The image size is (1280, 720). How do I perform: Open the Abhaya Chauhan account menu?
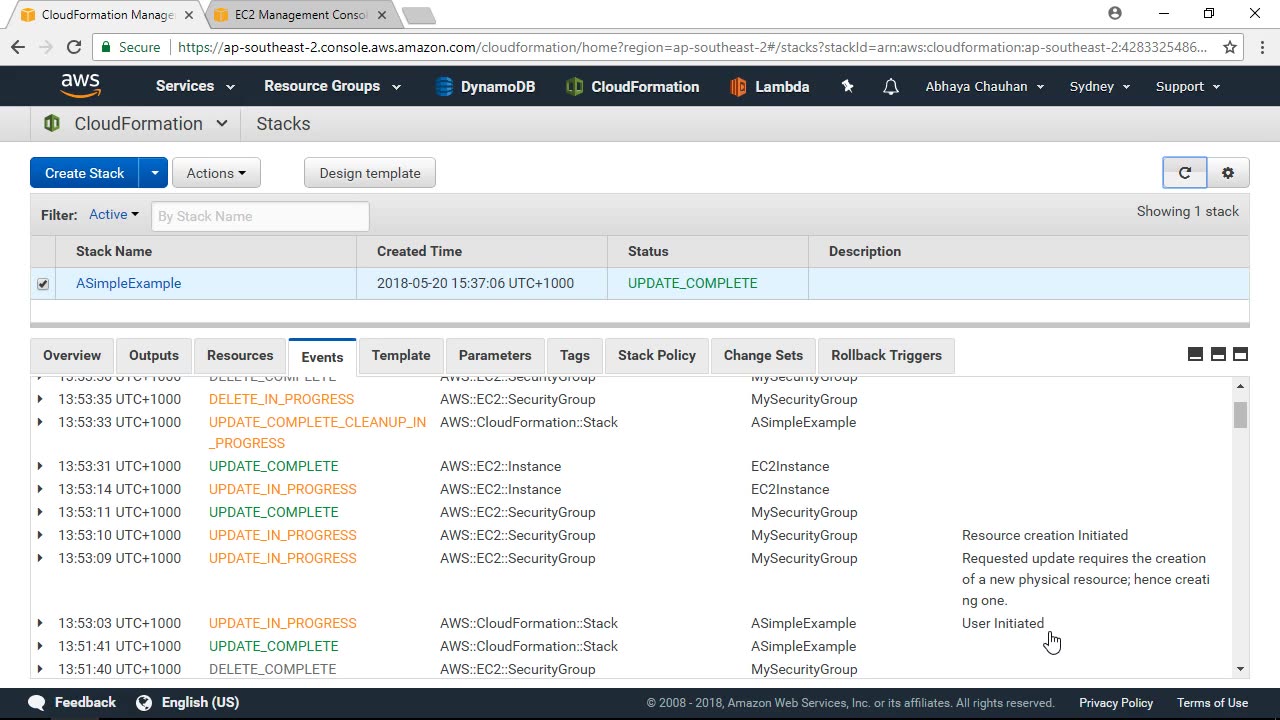coord(985,86)
